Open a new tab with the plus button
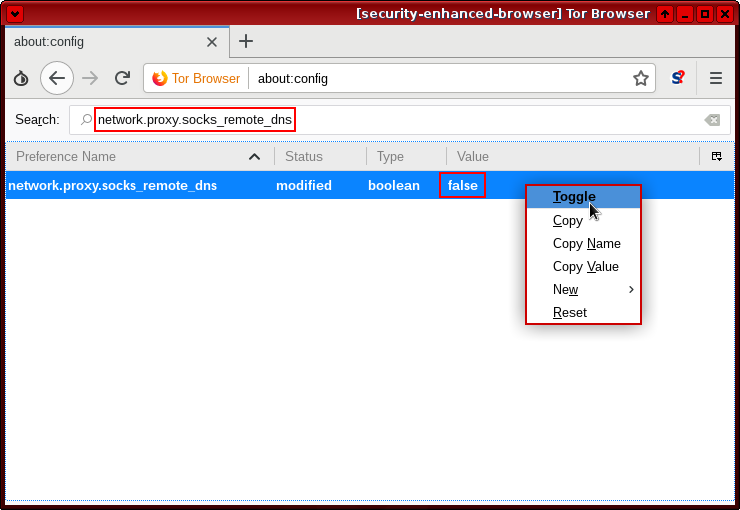 click(246, 41)
